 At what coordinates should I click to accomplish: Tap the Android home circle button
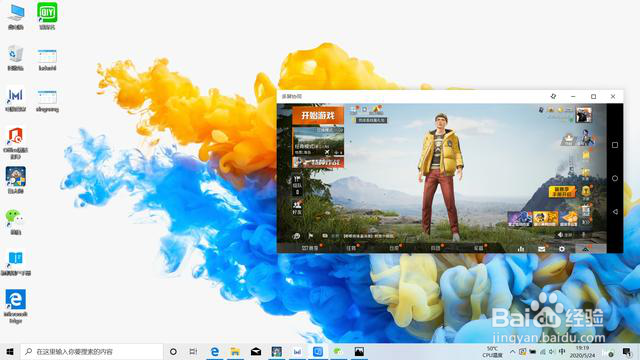click(x=615, y=178)
